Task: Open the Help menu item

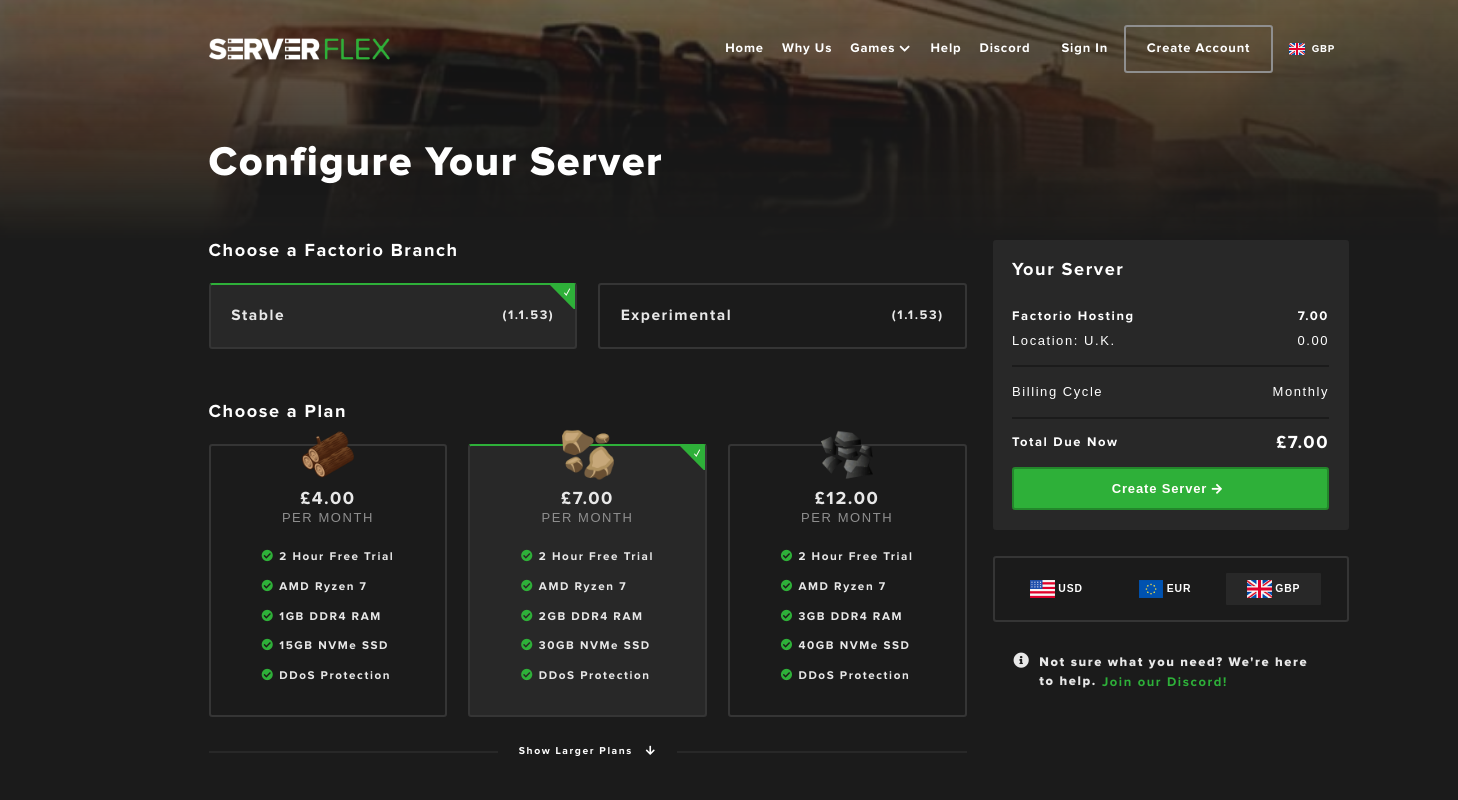Action: (945, 48)
